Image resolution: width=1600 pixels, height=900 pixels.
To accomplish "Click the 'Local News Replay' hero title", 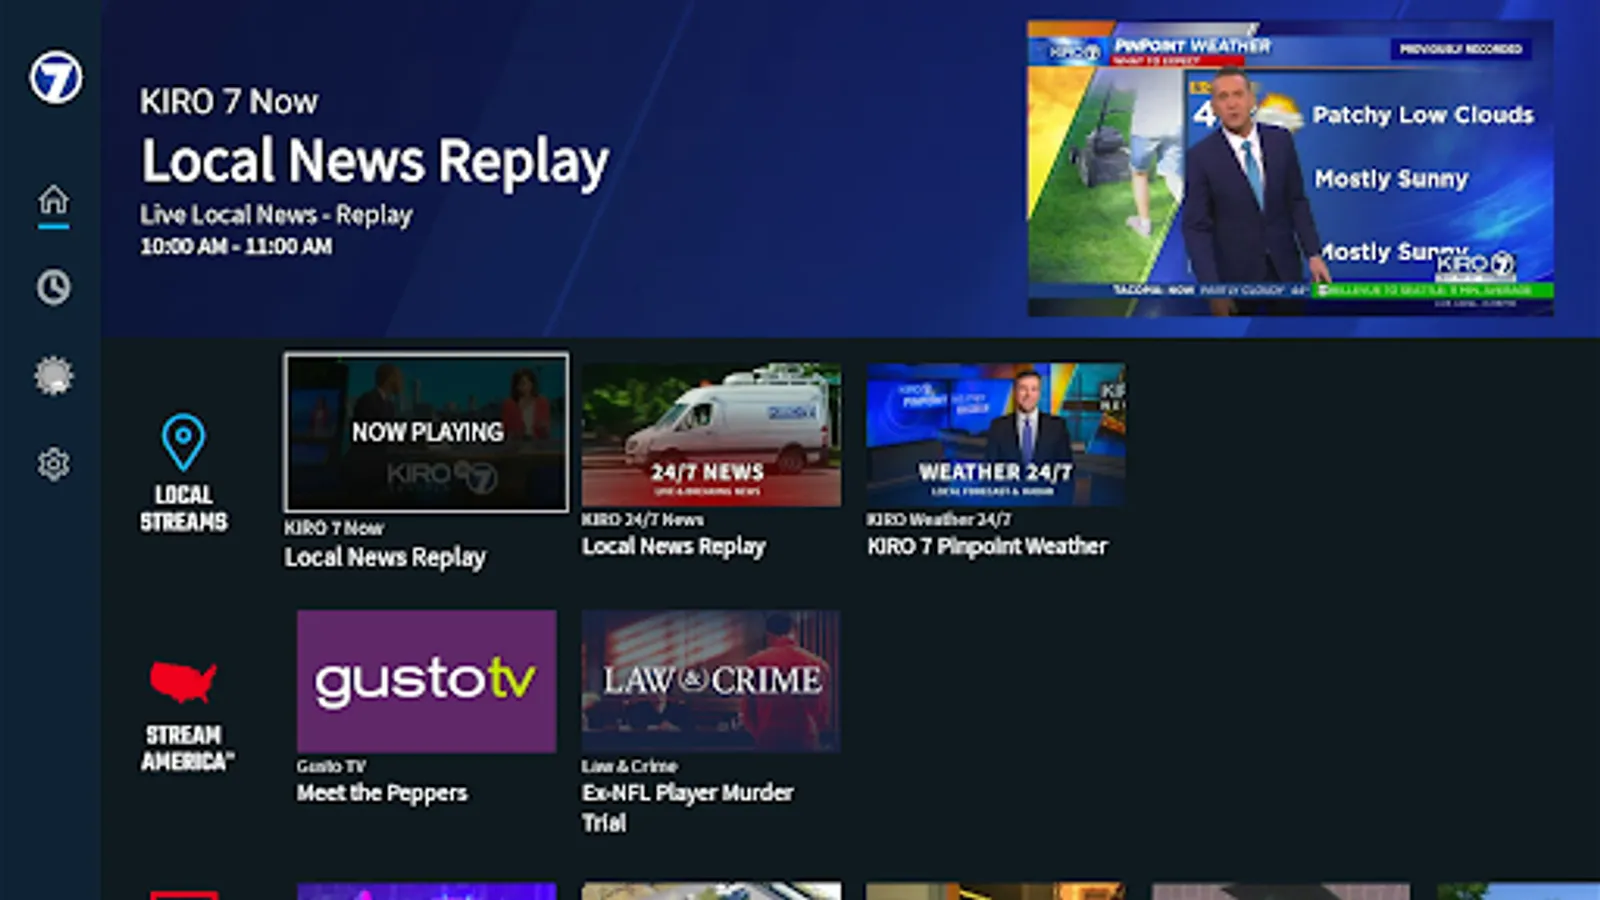I will 375,162.
